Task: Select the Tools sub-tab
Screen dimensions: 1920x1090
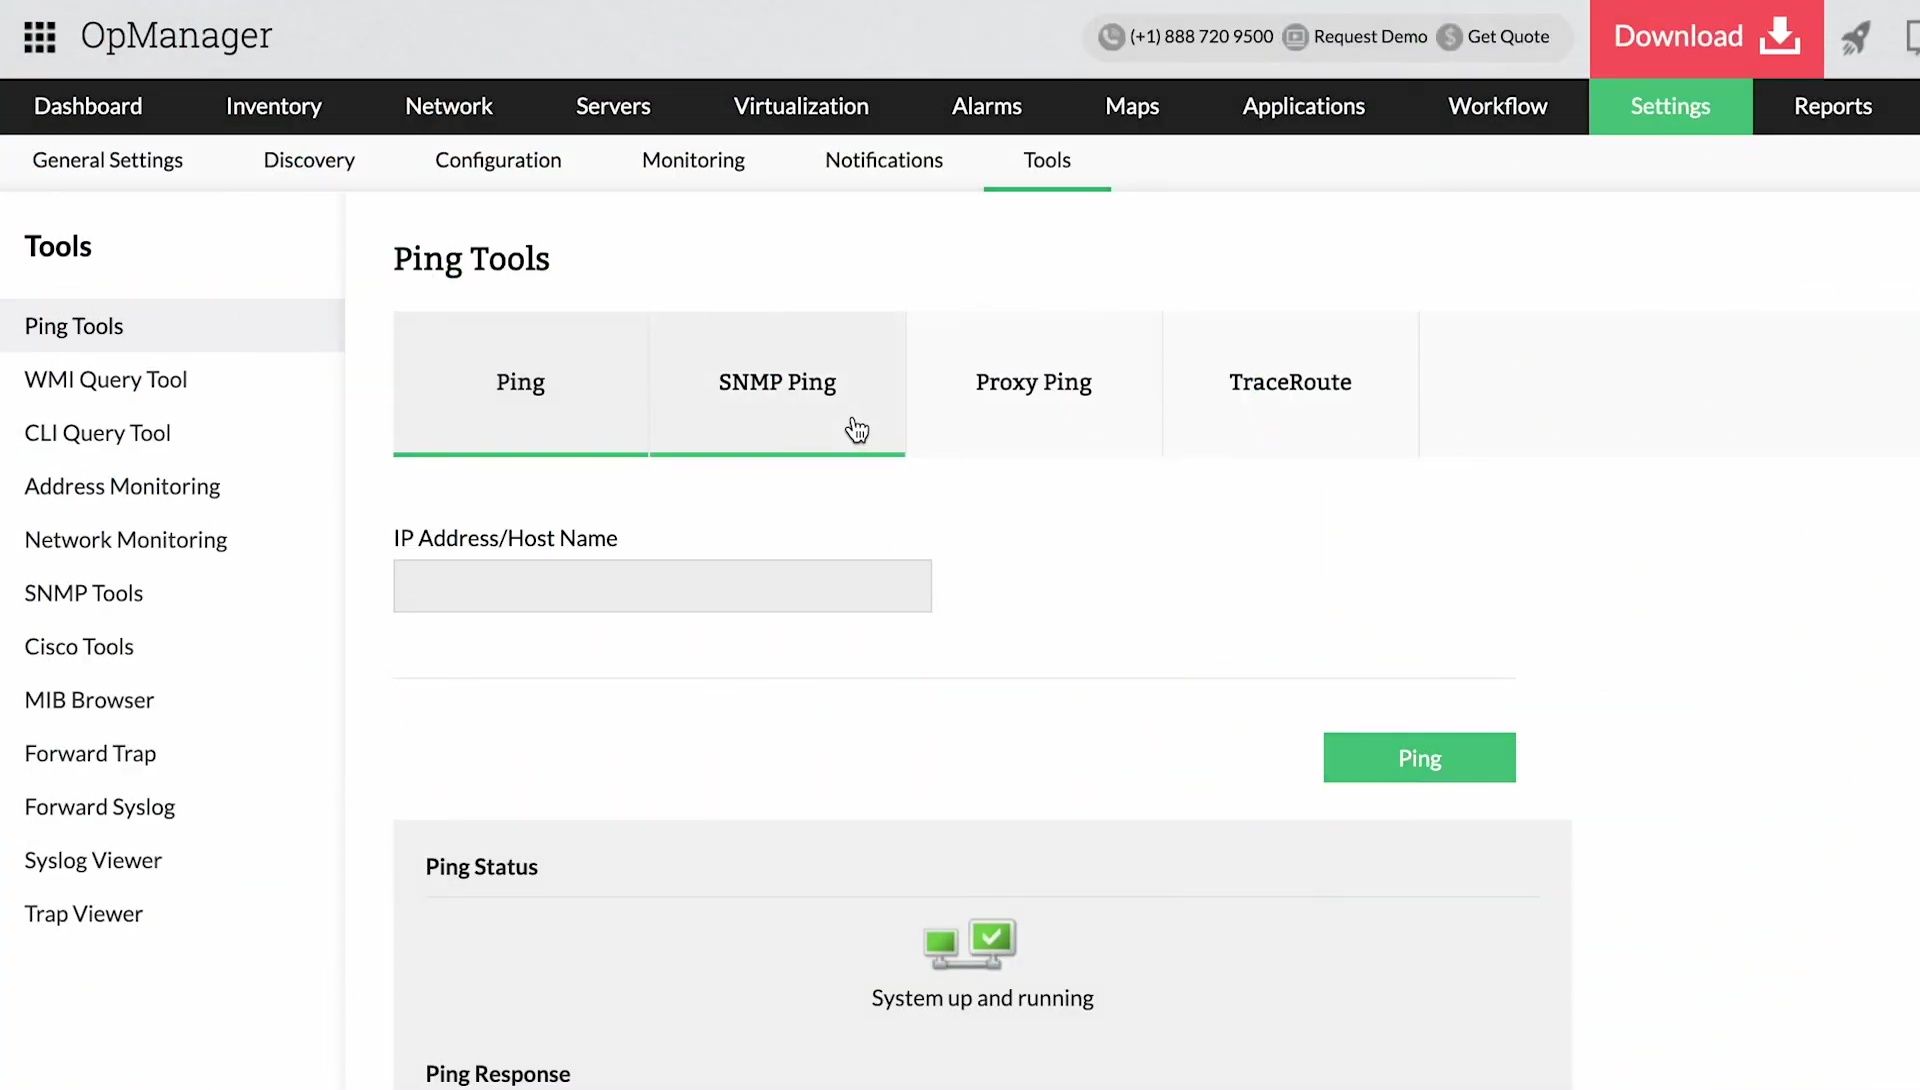Action: (1047, 160)
